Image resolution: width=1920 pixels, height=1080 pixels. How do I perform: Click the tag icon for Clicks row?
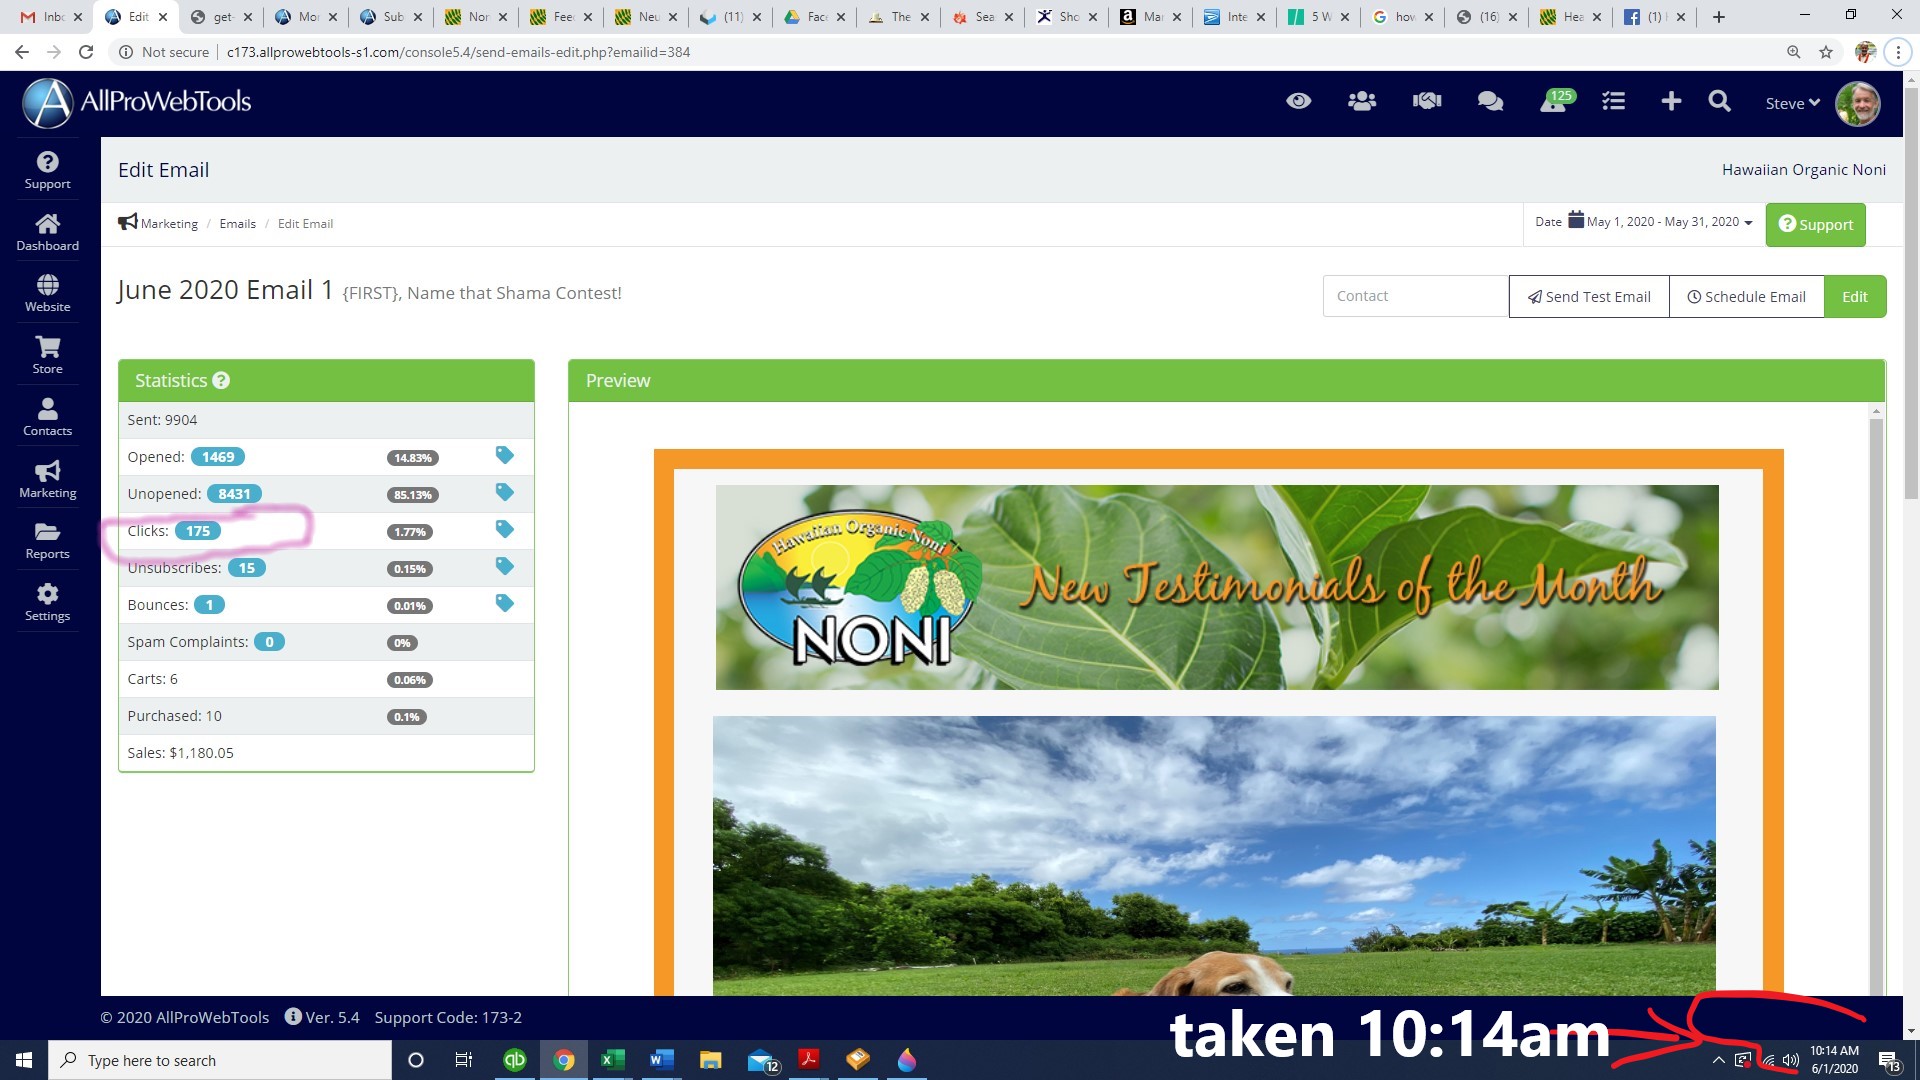[x=504, y=530]
